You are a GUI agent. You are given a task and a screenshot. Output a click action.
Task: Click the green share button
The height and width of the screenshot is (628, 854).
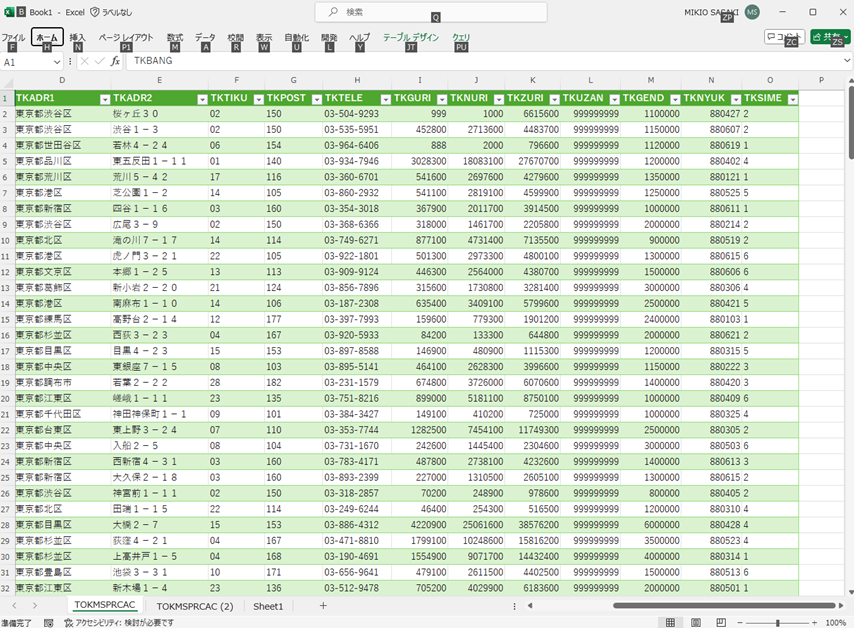(x=831, y=36)
